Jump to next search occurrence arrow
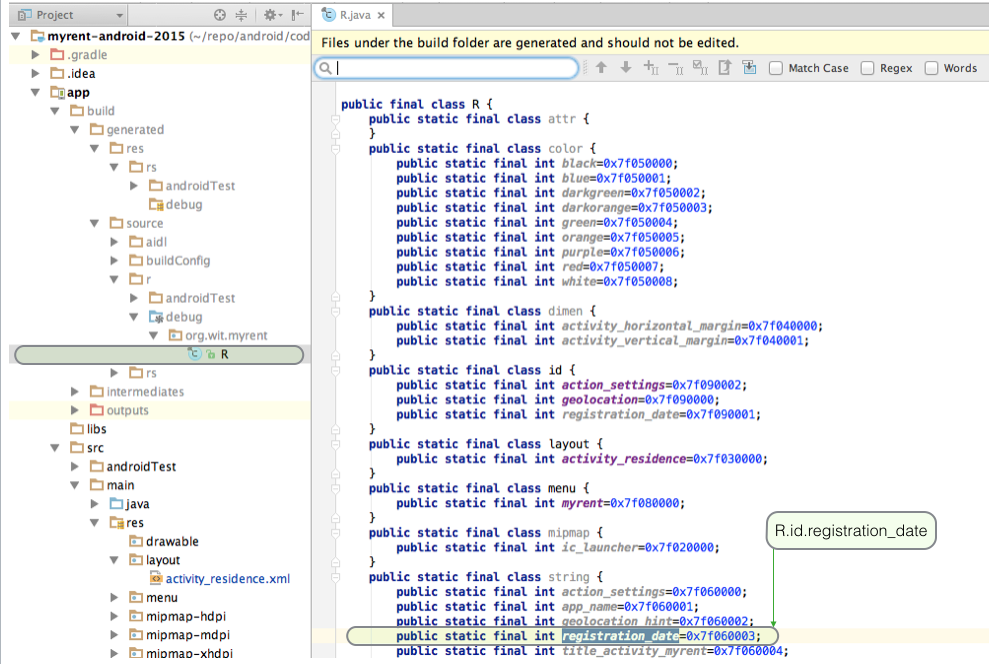Screen dimensions: 989x664 [625, 67]
